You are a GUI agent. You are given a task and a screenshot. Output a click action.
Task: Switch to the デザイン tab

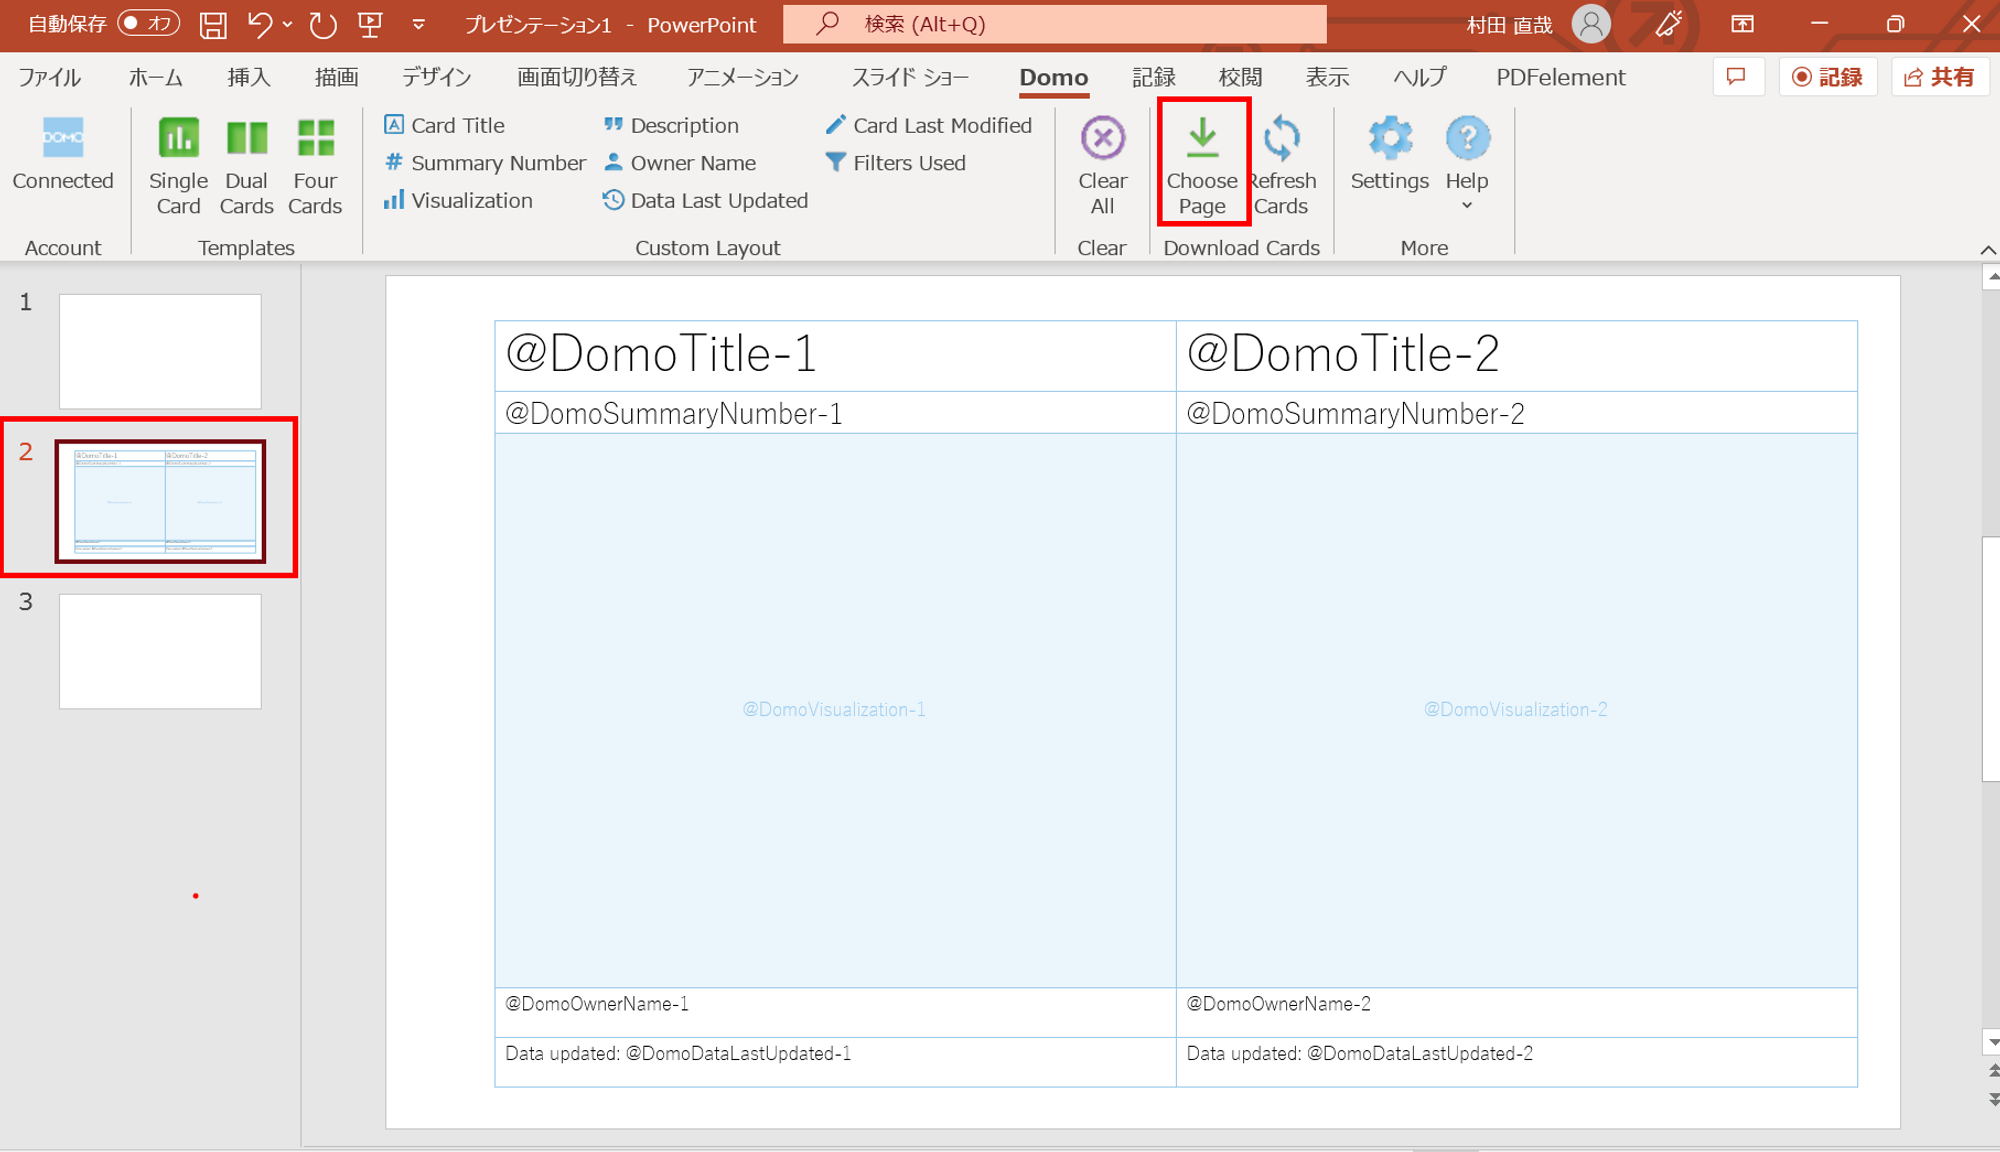pos(436,77)
